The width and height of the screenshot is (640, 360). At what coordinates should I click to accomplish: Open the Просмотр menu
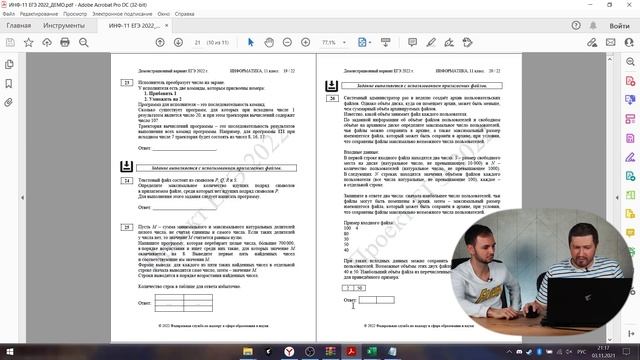[x=75, y=14]
